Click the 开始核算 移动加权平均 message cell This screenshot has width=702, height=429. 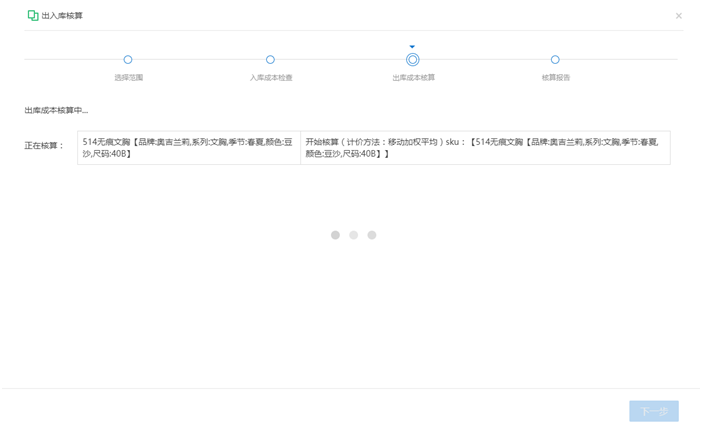pyautogui.click(x=485, y=148)
